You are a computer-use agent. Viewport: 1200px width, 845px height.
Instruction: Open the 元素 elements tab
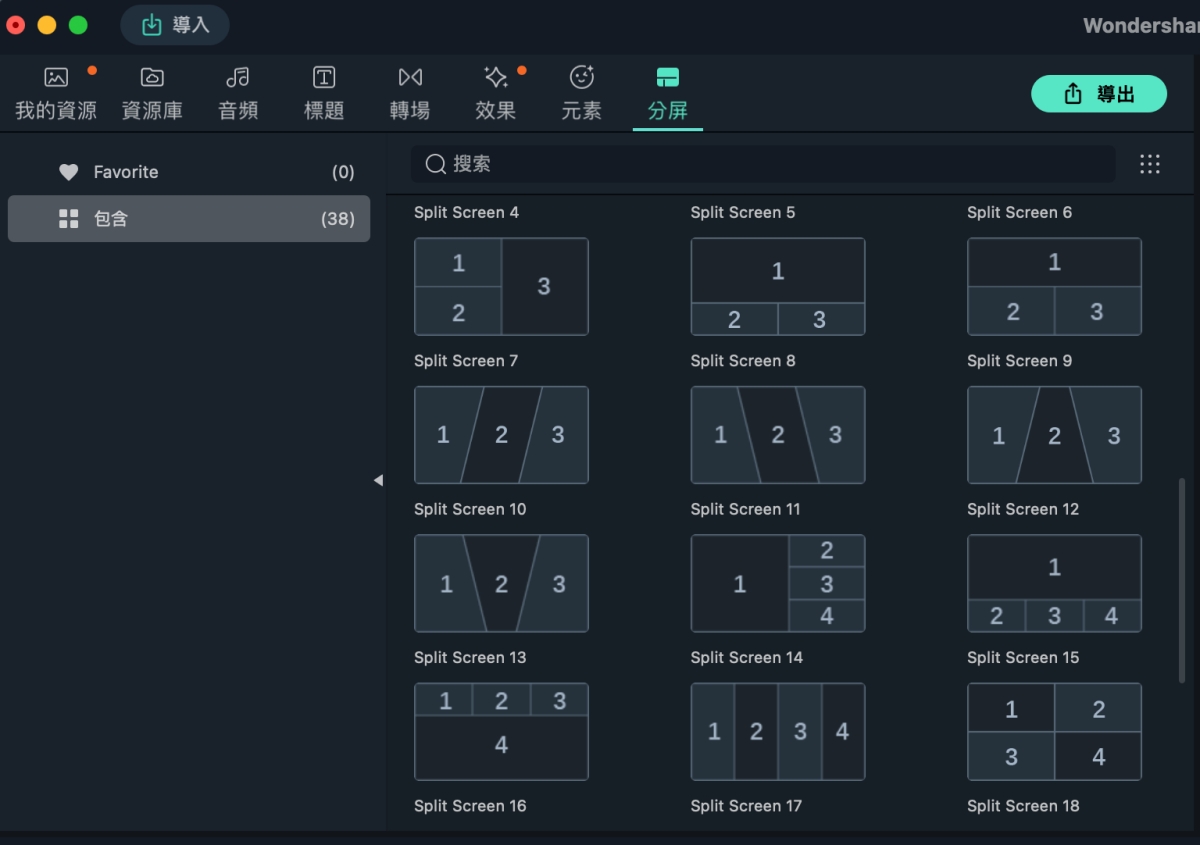tap(581, 94)
